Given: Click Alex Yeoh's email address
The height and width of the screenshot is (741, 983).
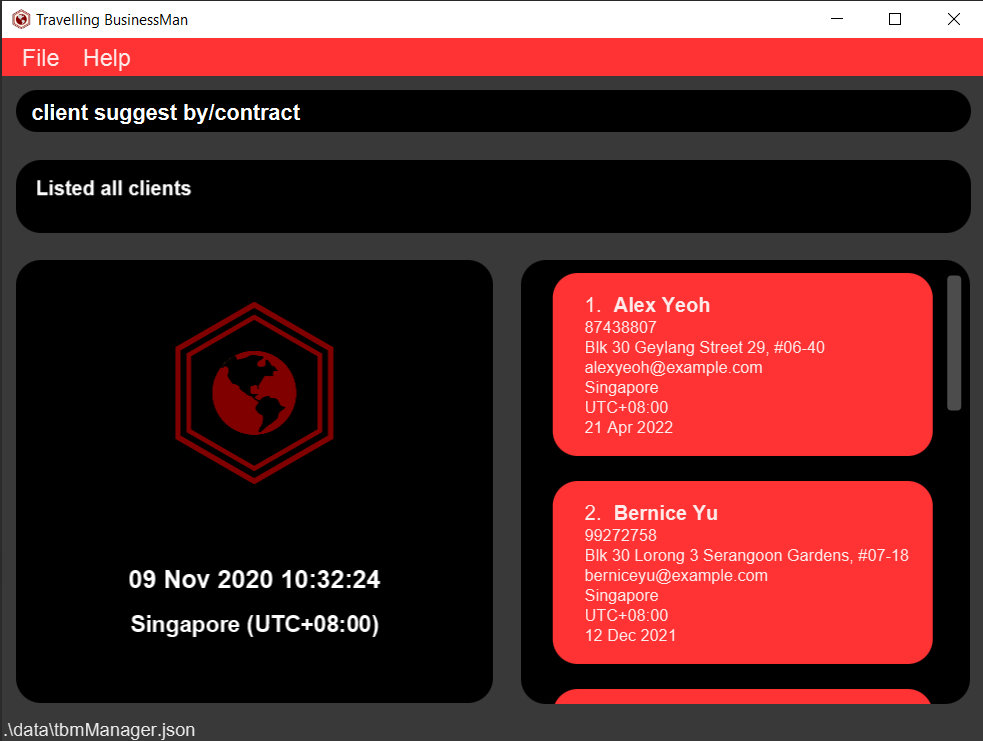Looking at the screenshot, I should (673, 367).
